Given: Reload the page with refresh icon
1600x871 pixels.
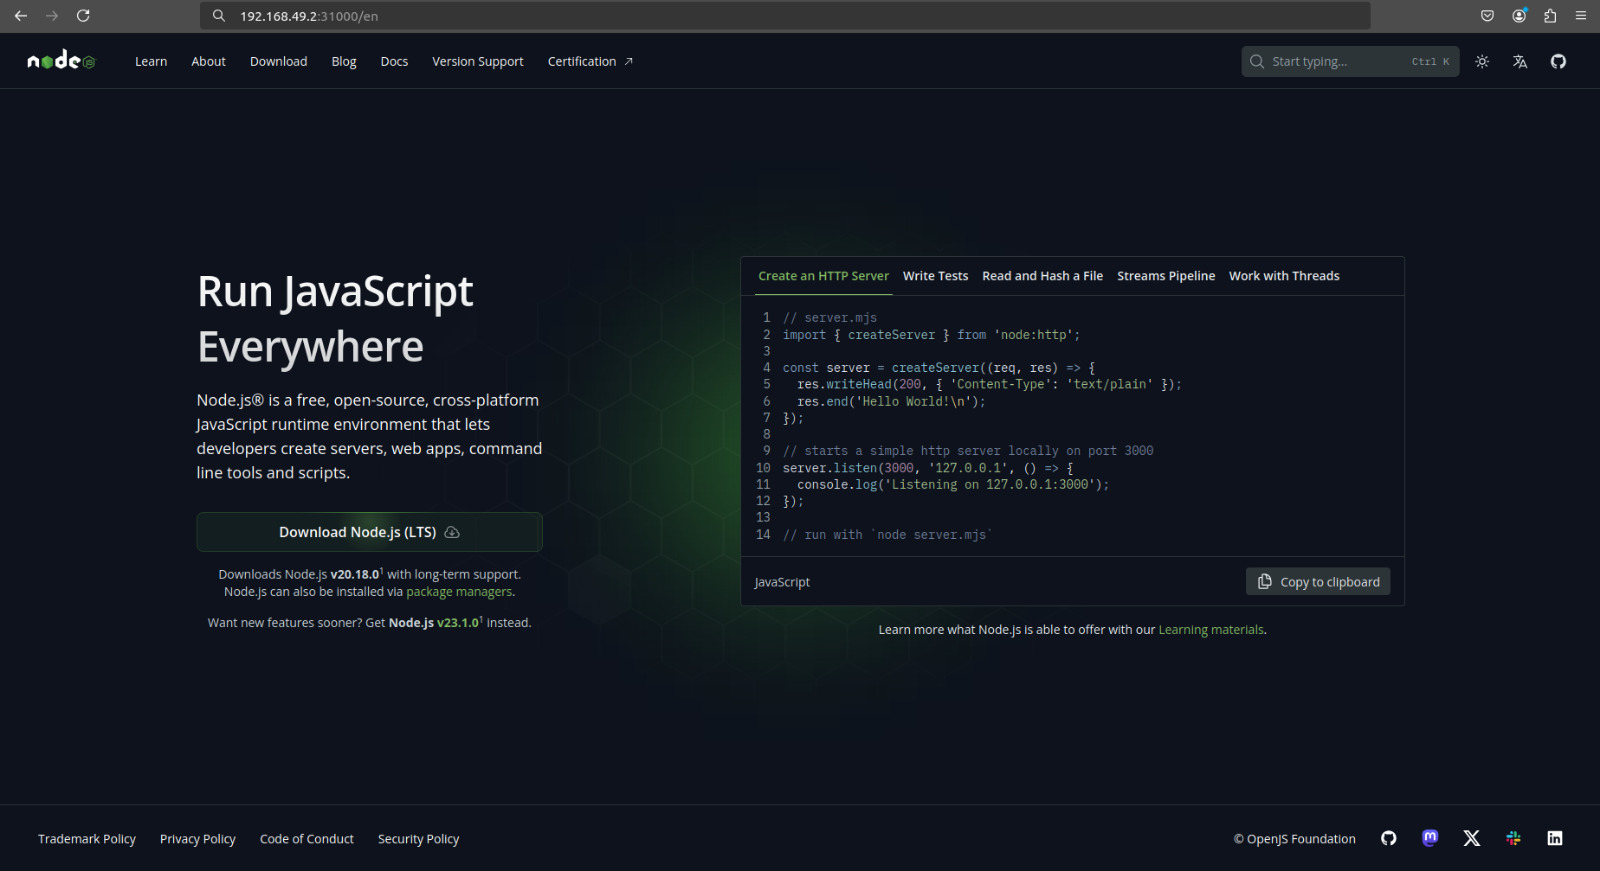Looking at the screenshot, I should [x=83, y=16].
